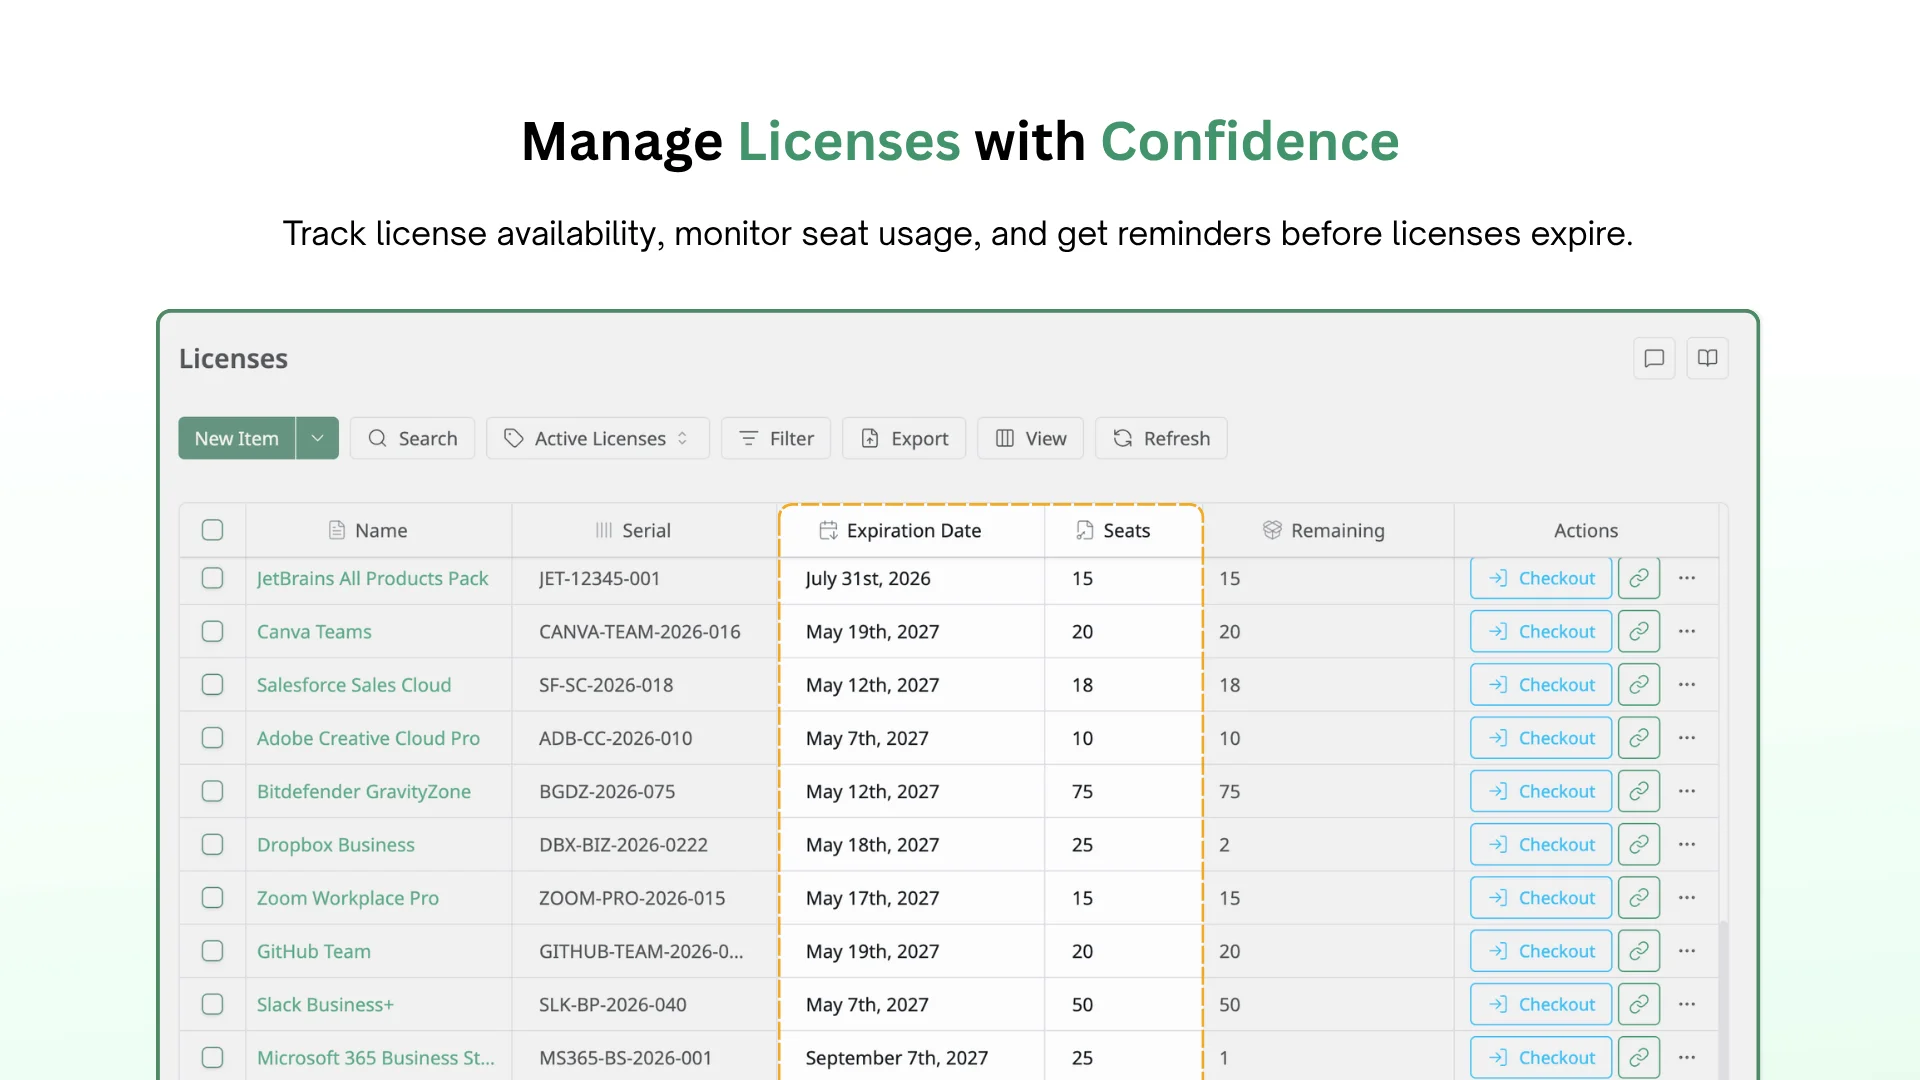Open more actions for GitHub Team
The height and width of the screenshot is (1080, 1920).
tap(1687, 951)
